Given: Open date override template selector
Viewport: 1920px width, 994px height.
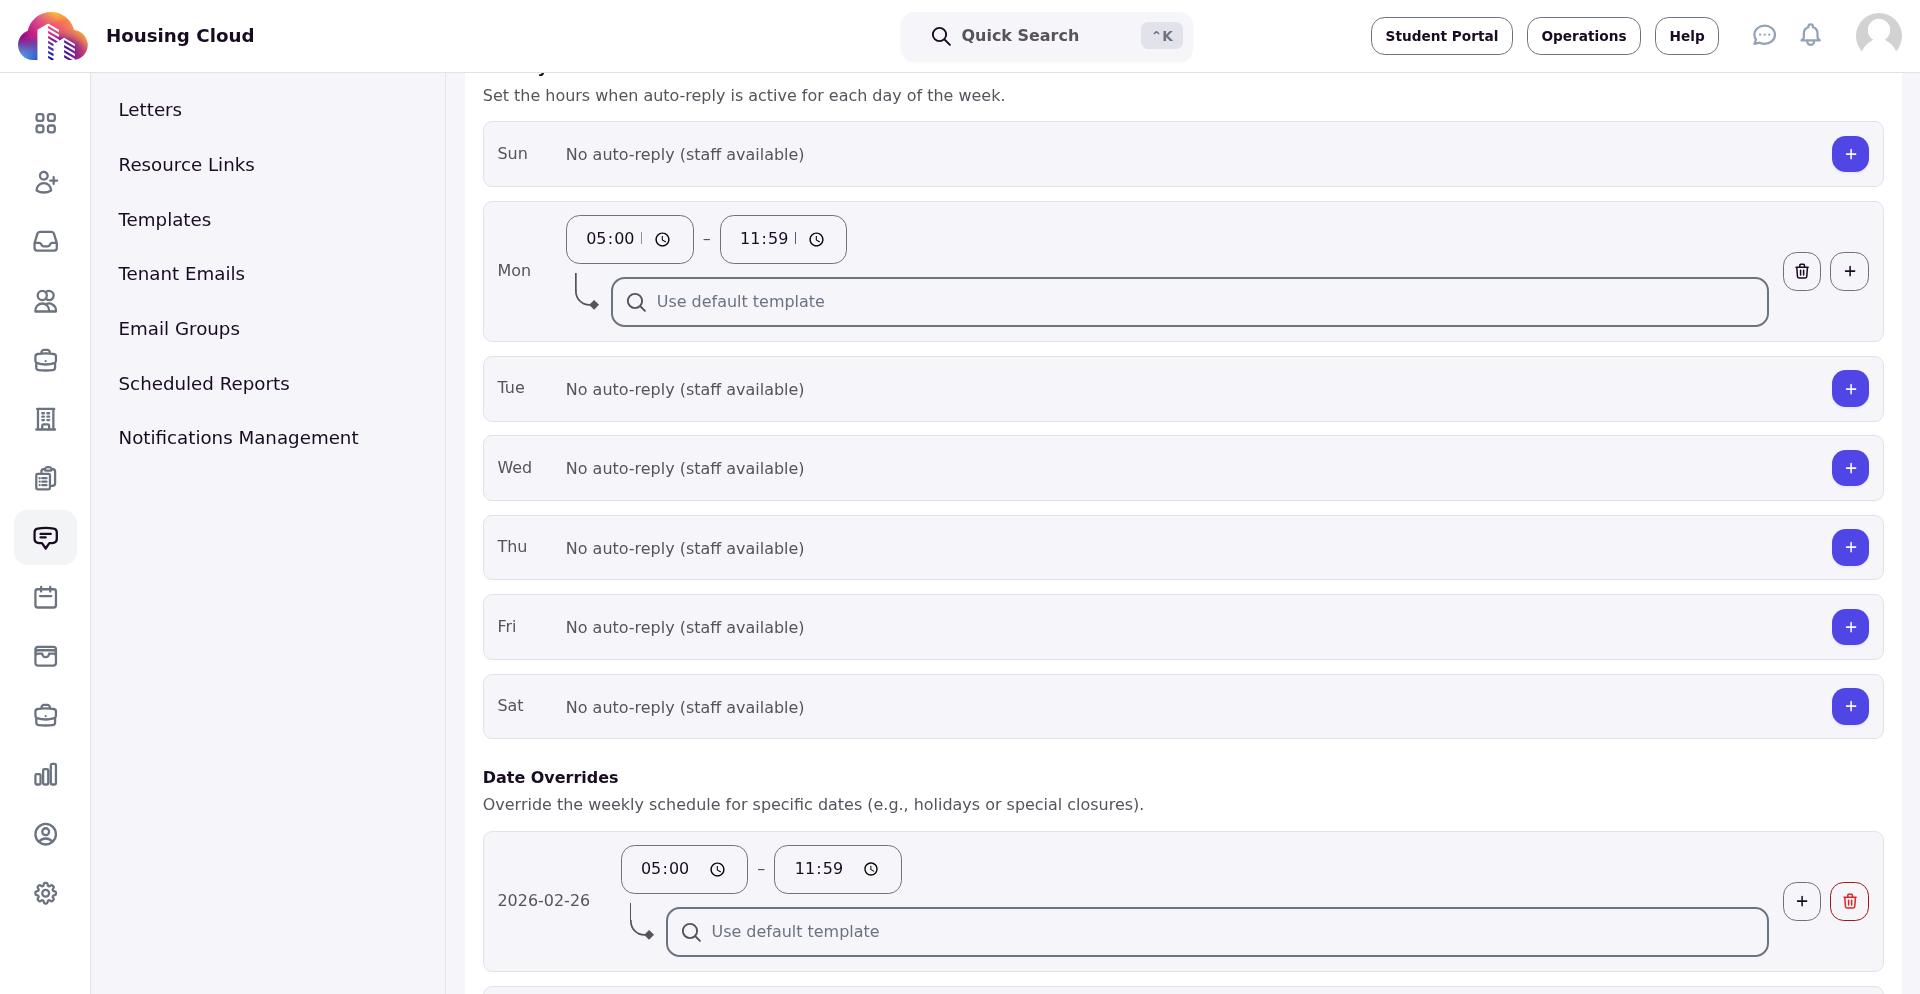Looking at the screenshot, I should (x=1217, y=932).
